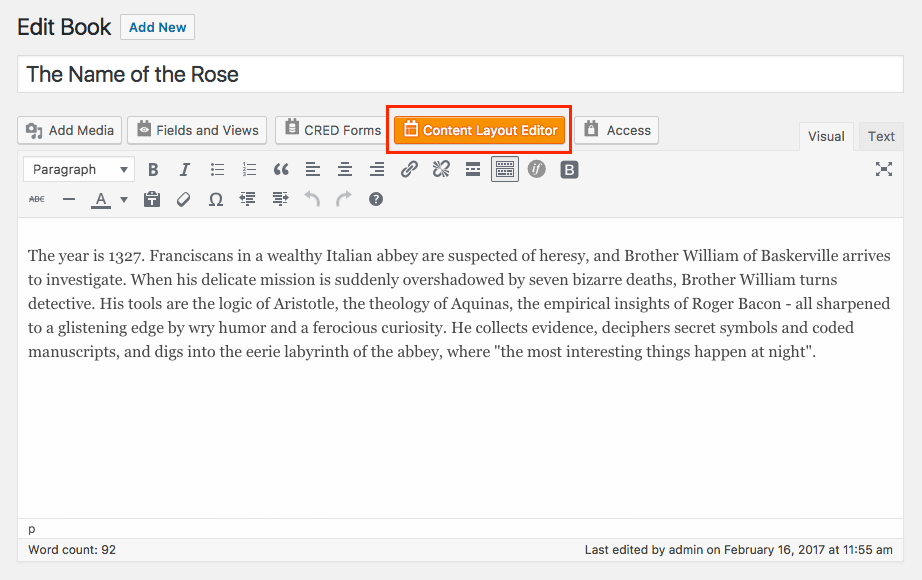Enter distraction-free fullscreen mode
This screenshot has width=922, height=580.
pyautogui.click(x=883, y=169)
